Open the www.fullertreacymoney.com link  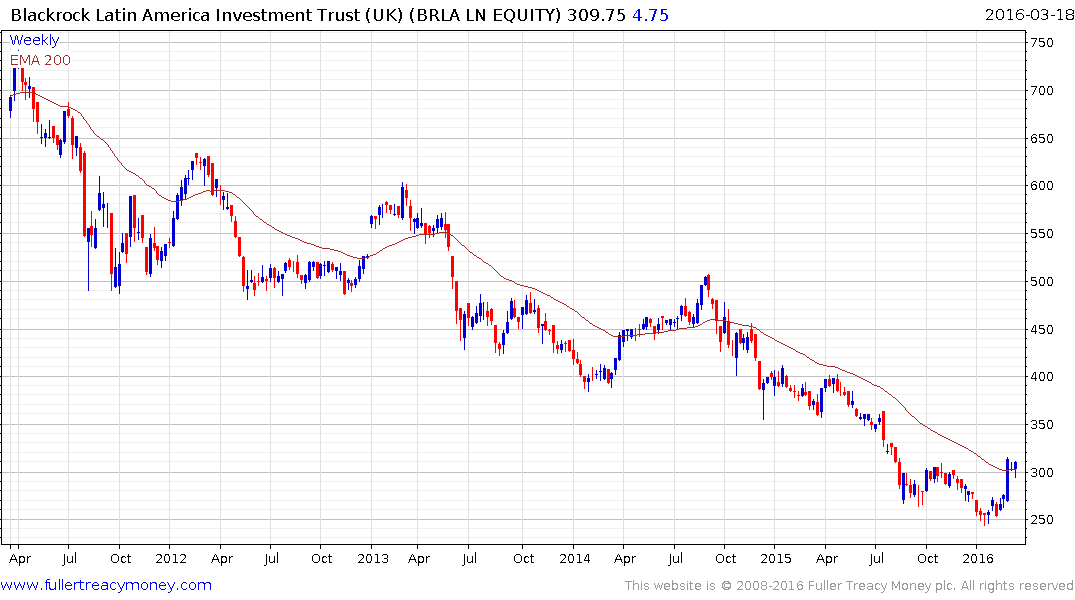click(106, 585)
